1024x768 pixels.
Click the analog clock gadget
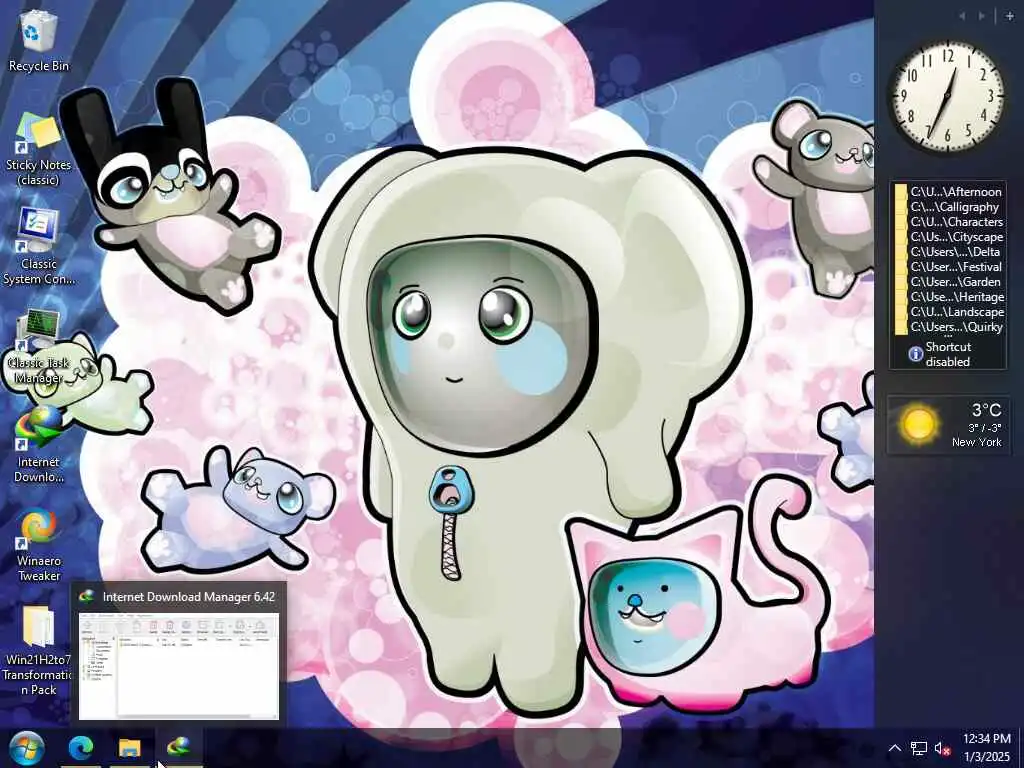pos(948,96)
